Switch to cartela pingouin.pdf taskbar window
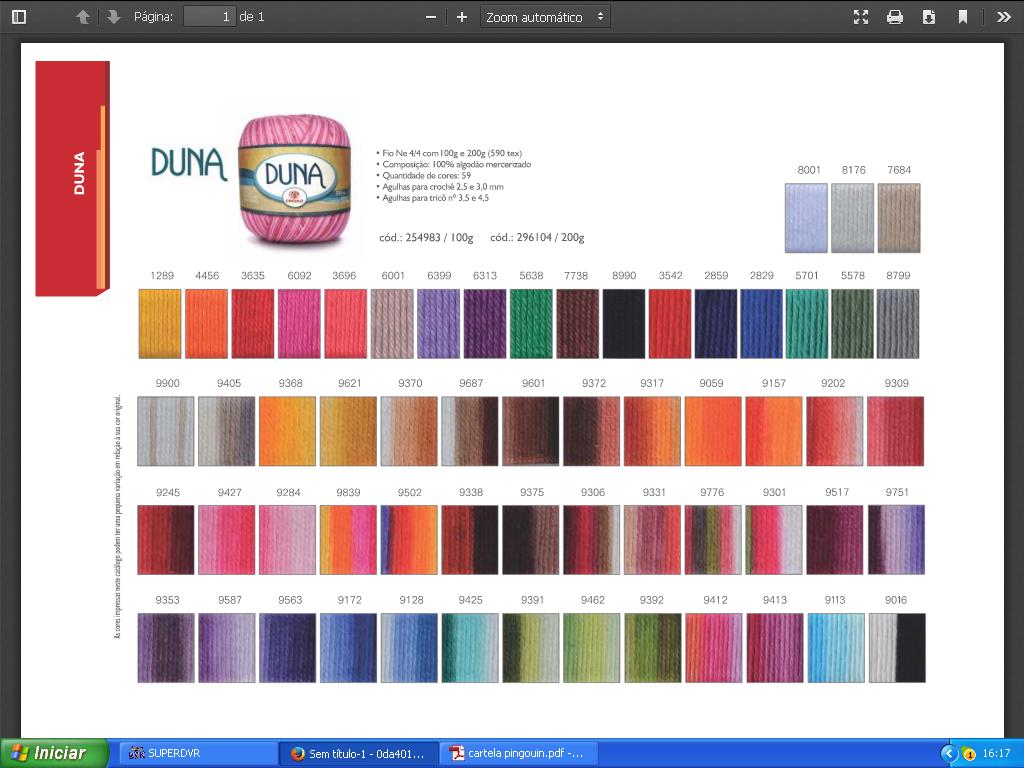Image resolution: width=1024 pixels, height=768 pixels. click(x=519, y=753)
